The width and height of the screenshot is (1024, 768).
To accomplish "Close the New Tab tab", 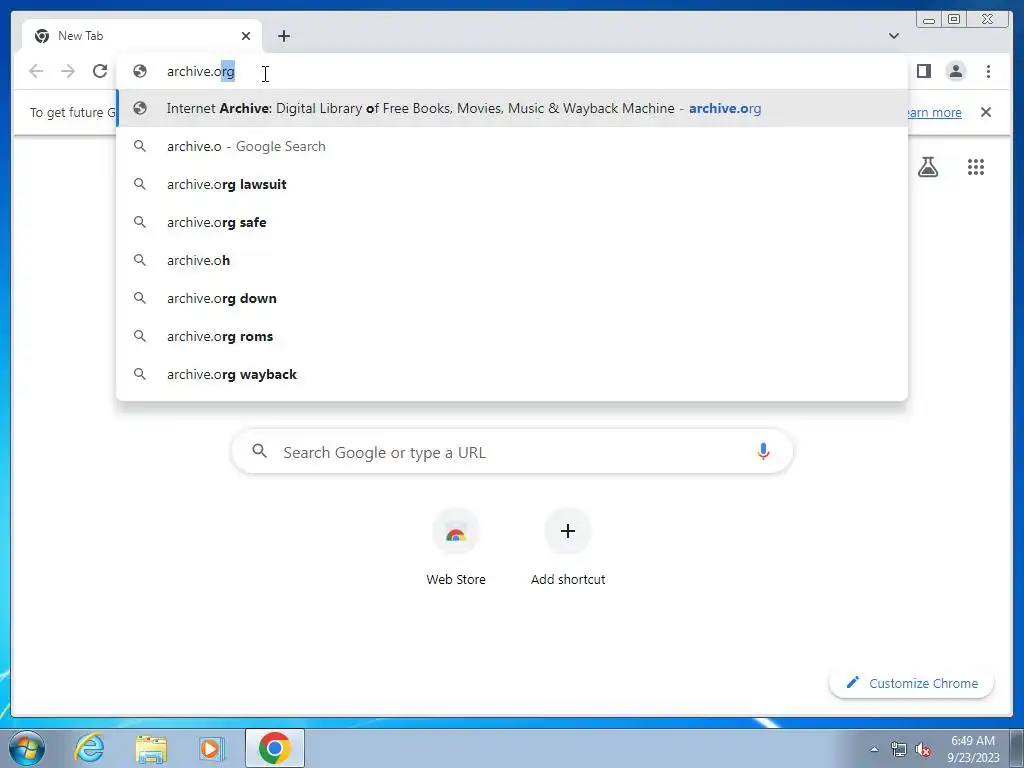I will pyautogui.click(x=246, y=36).
